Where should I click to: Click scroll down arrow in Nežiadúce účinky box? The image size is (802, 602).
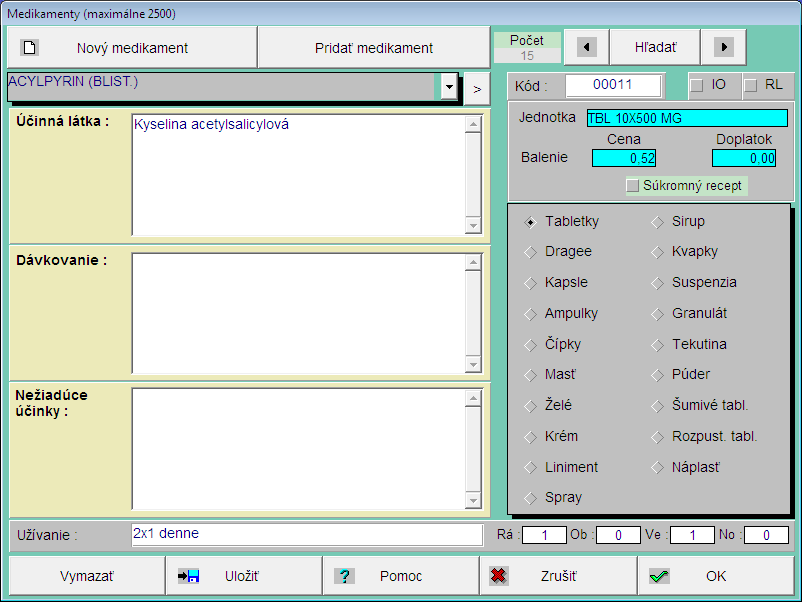tap(473, 500)
